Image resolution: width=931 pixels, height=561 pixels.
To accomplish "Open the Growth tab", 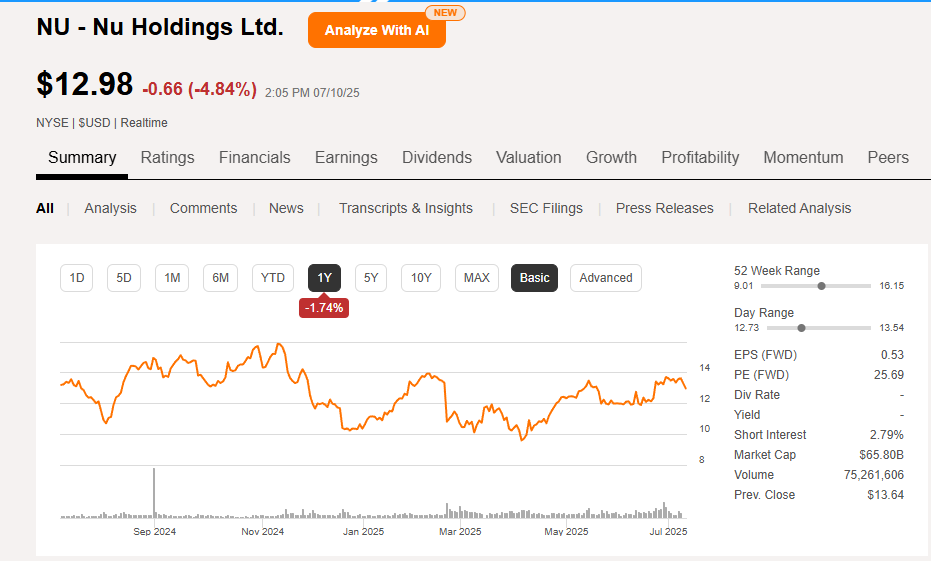I will [611, 157].
